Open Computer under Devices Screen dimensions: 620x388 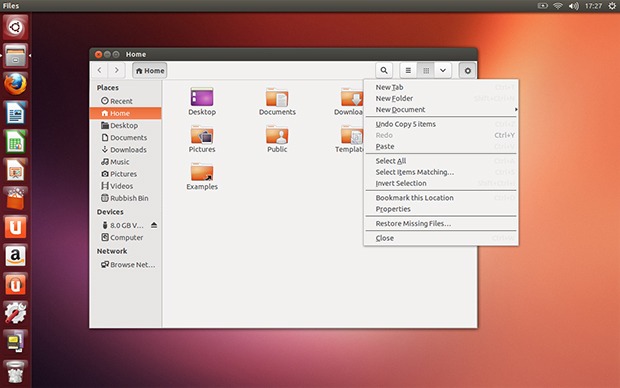click(x=125, y=237)
